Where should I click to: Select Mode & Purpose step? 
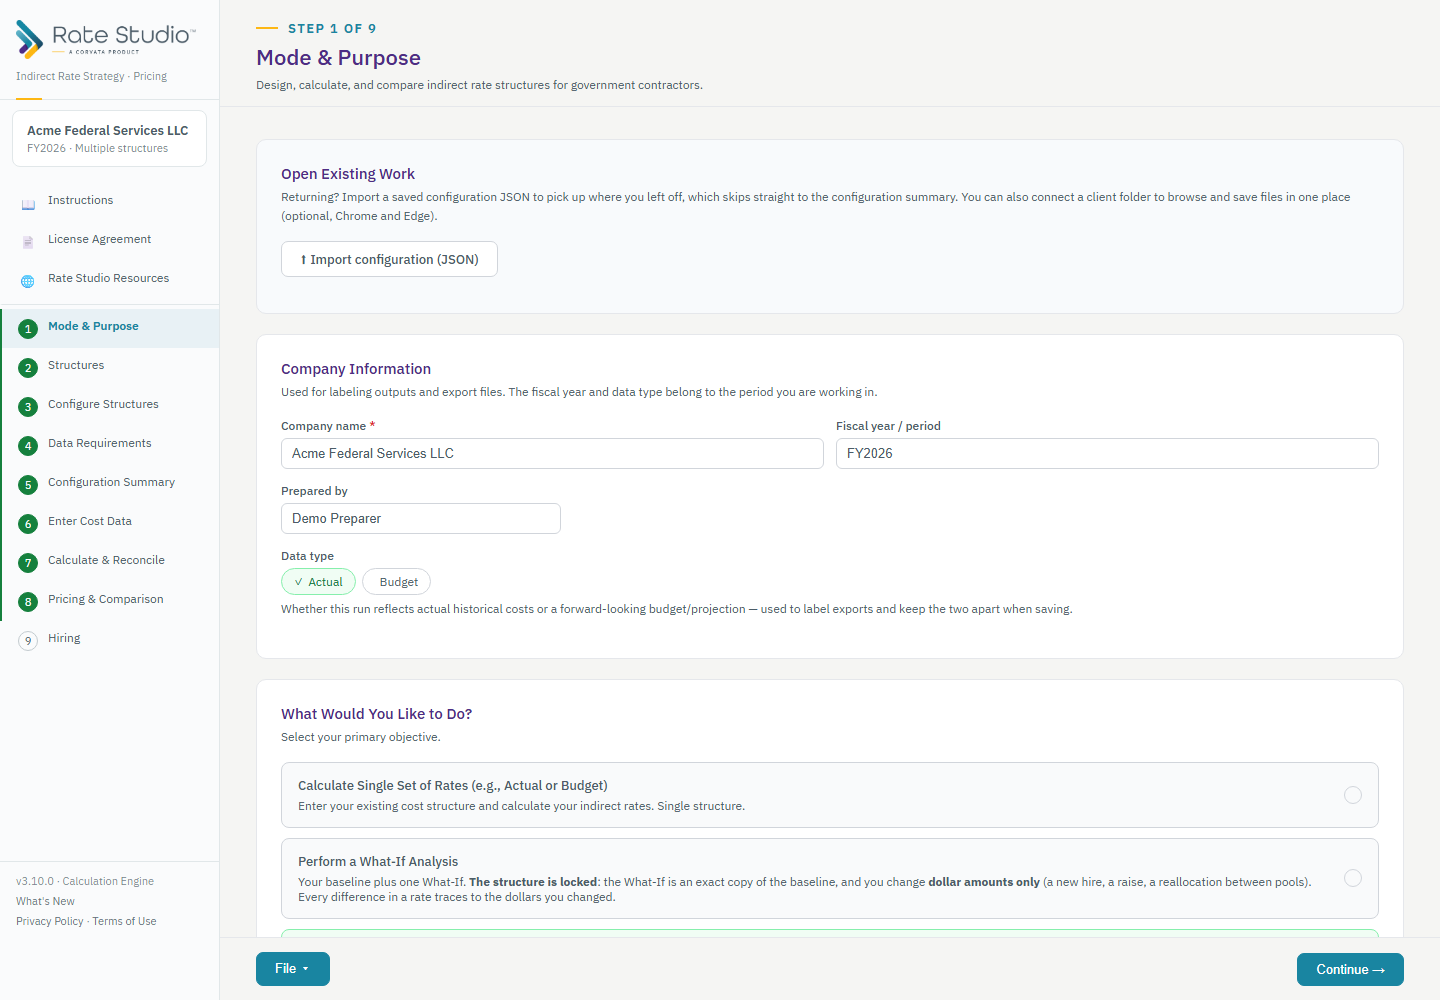(110, 328)
